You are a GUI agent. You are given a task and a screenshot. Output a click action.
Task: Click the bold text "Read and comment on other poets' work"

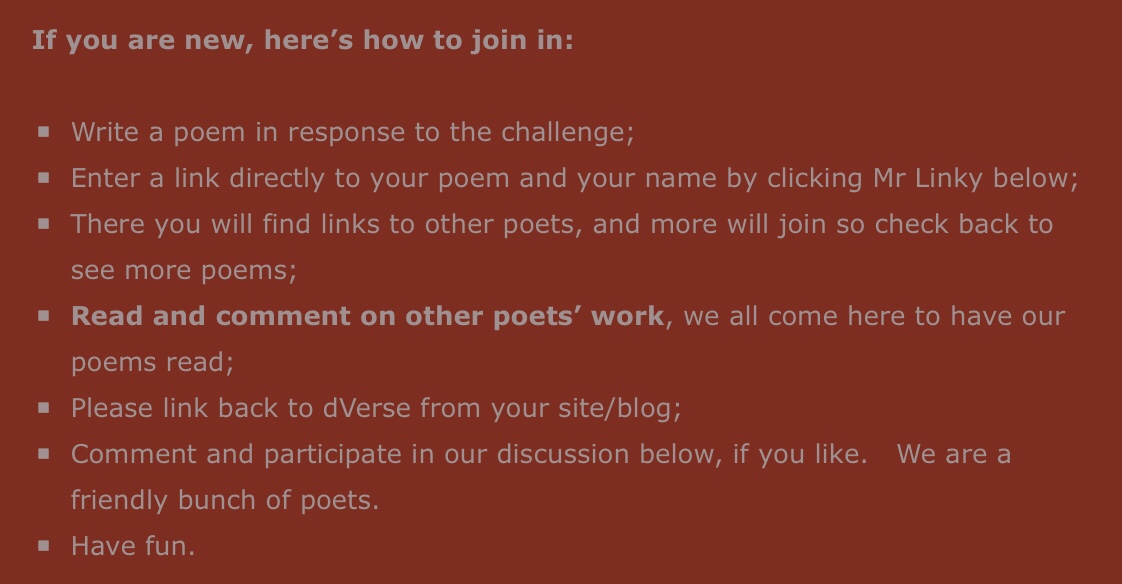[x=367, y=316]
